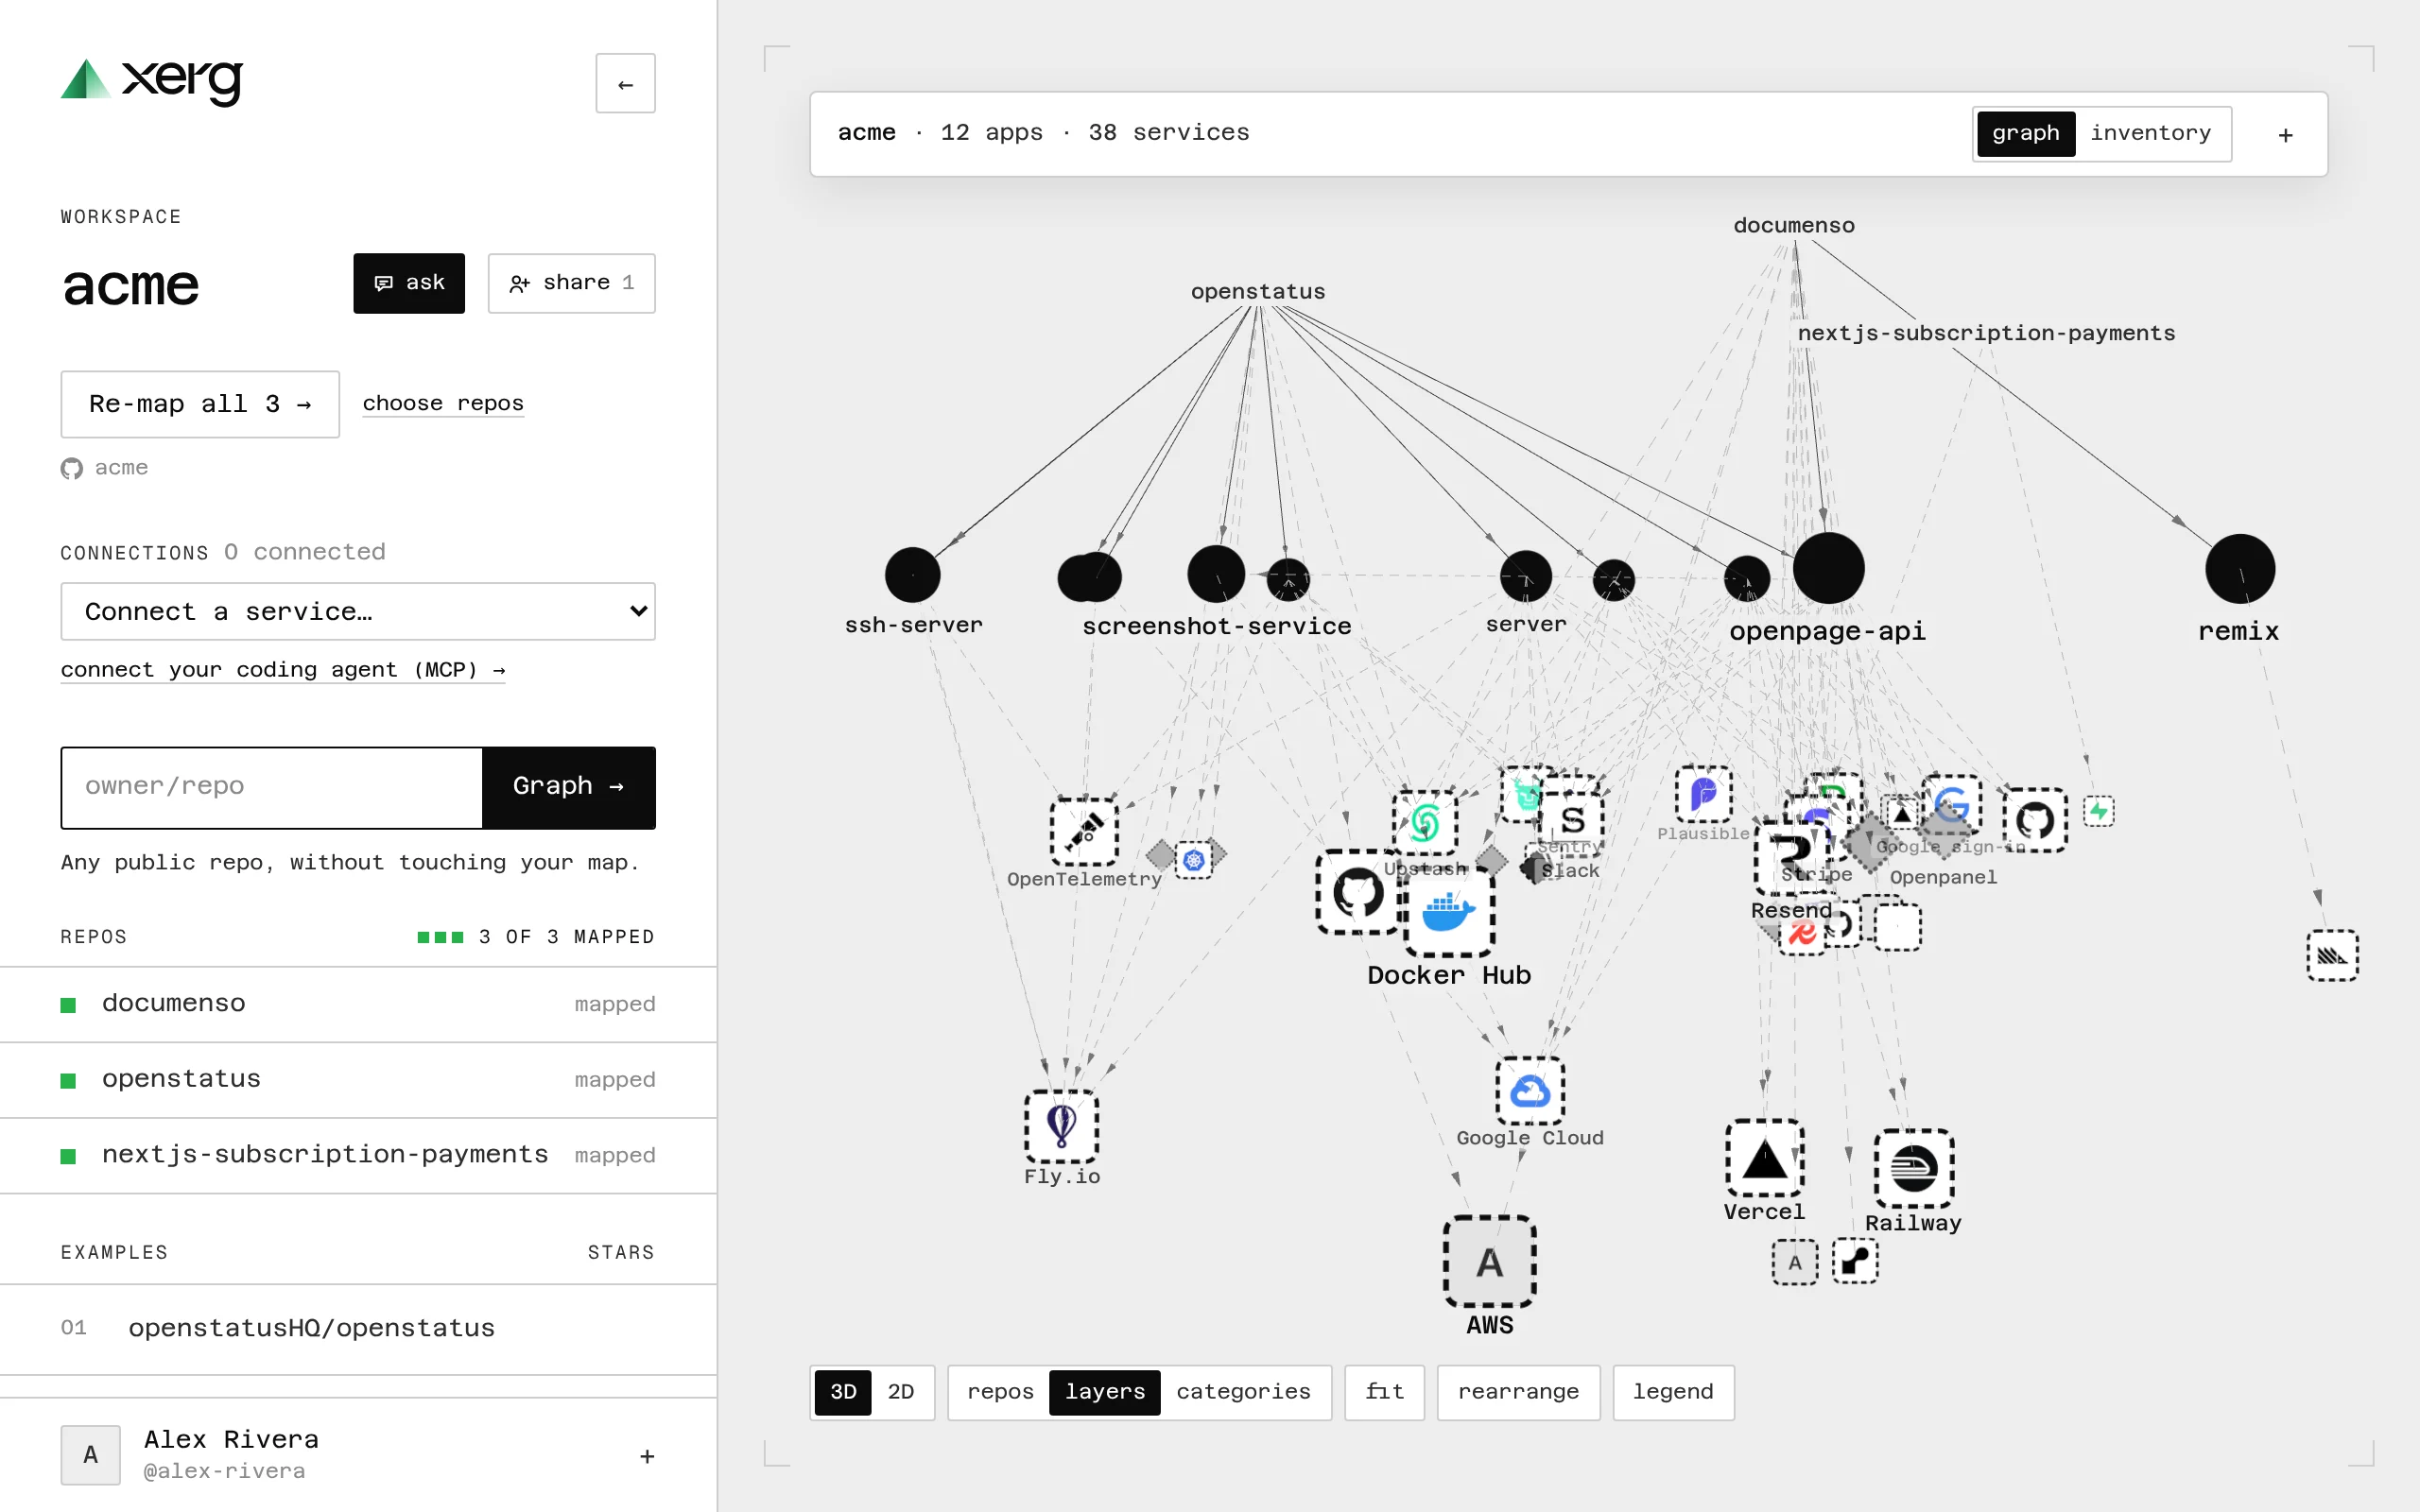Click the fit button
Viewport: 2420px width, 1512px height.
coord(1384,1392)
